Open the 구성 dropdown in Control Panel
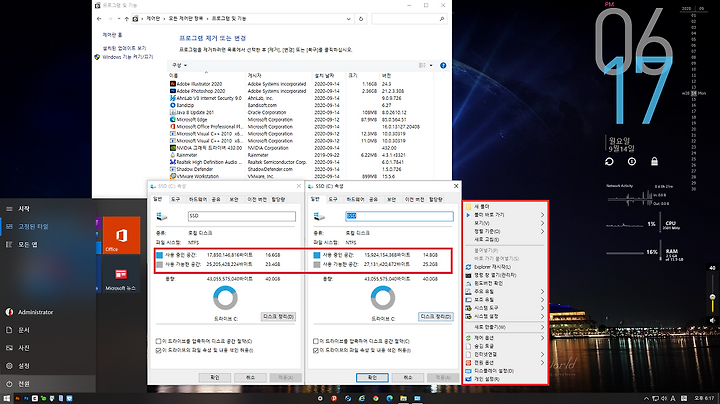This screenshot has width=720, height=404. point(179,66)
